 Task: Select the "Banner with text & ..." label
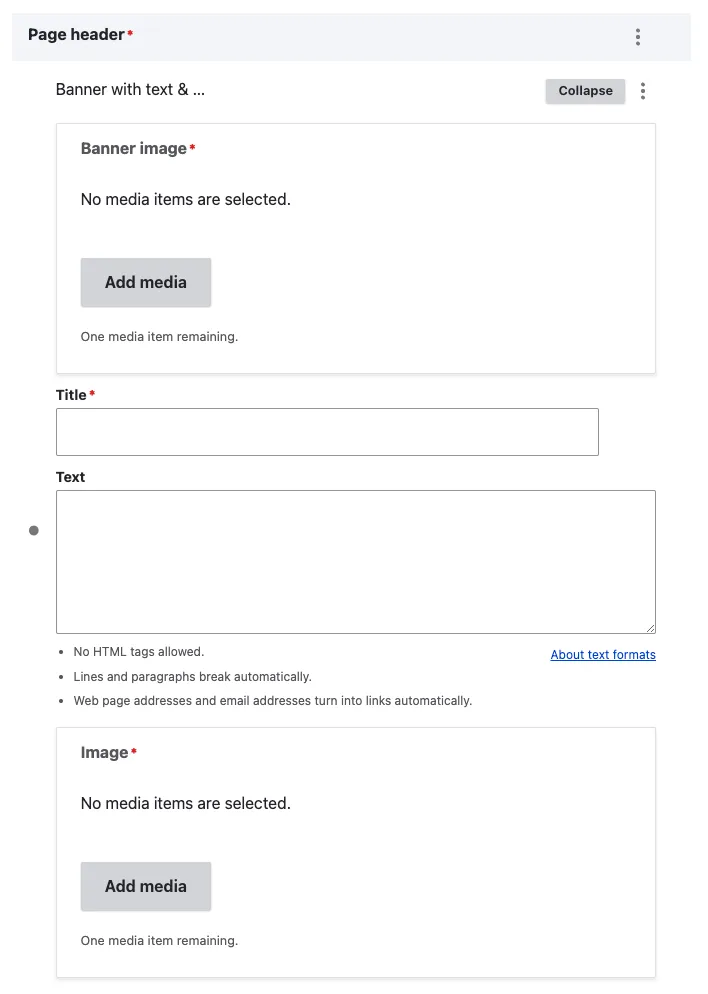click(x=130, y=90)
